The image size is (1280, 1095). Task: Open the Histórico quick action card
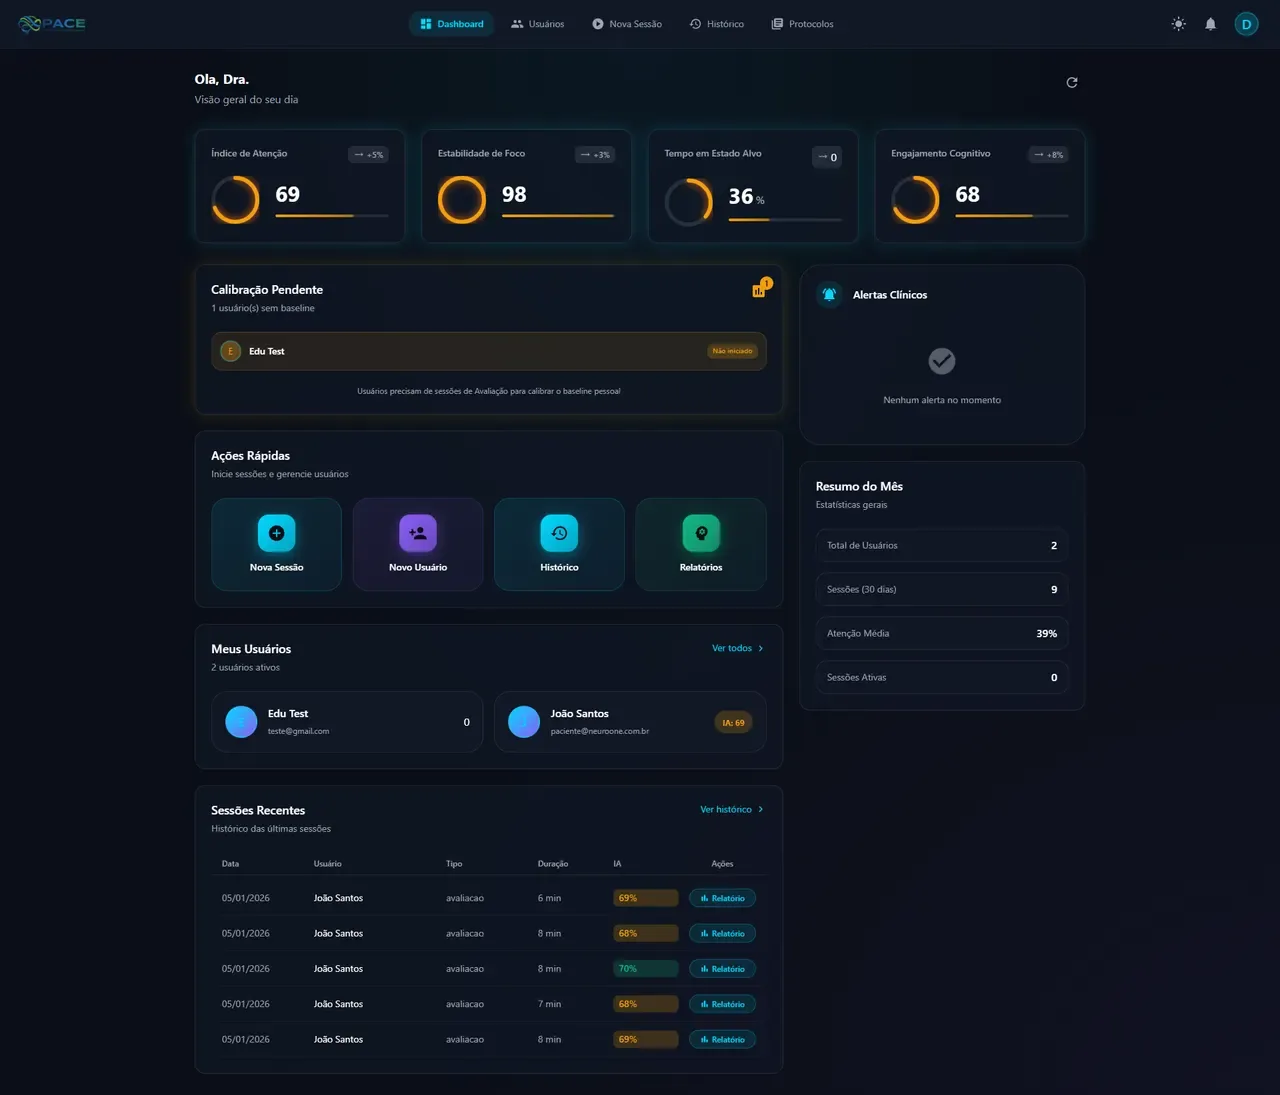[x=559, y=544]
